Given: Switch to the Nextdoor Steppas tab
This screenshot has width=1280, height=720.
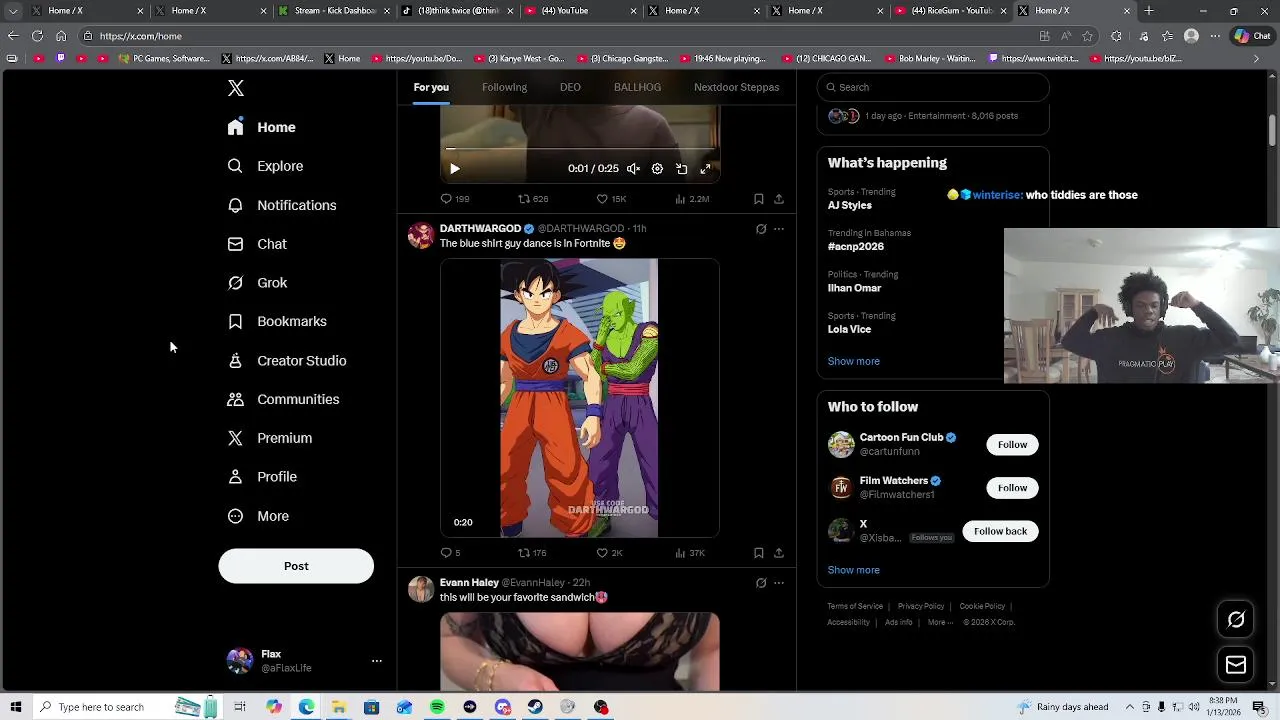Looking at the screenshot, I should pyautogui.click(x=736, y=87).
